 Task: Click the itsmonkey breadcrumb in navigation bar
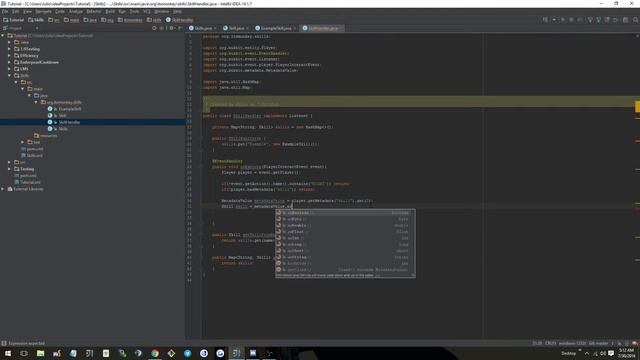(130, 20)
